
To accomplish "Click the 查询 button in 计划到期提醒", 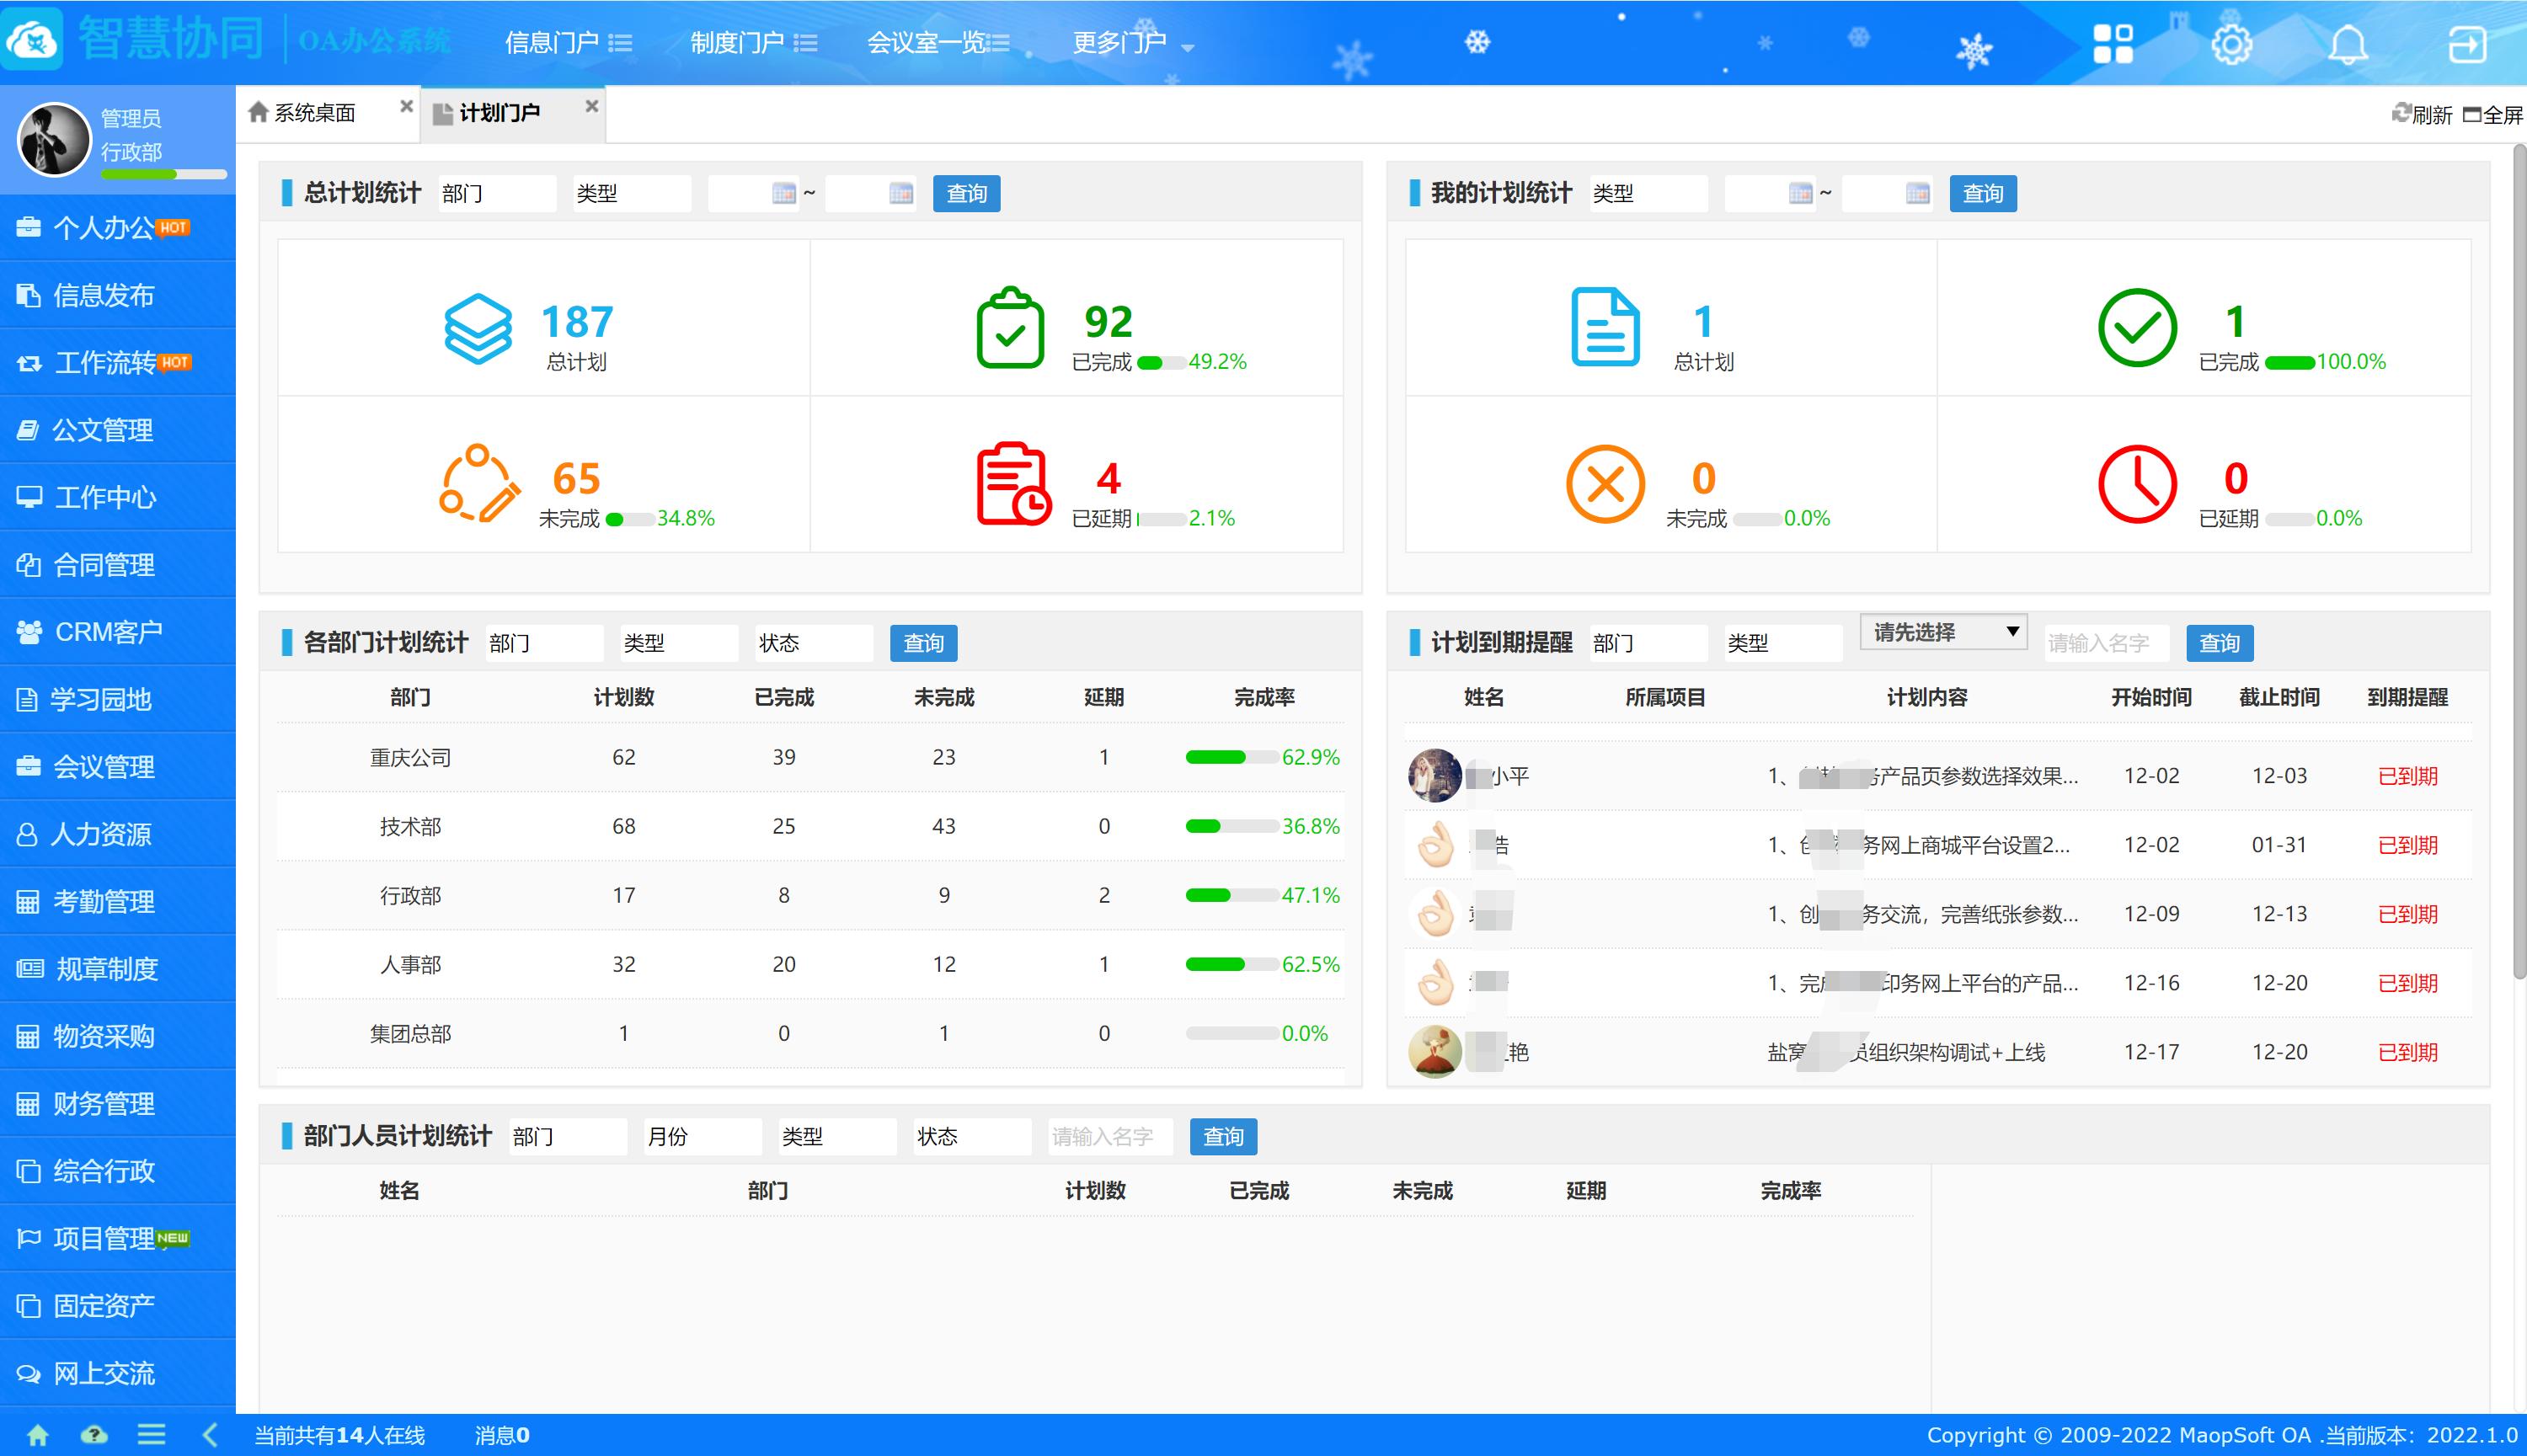I will click(x=2219, y=643).
